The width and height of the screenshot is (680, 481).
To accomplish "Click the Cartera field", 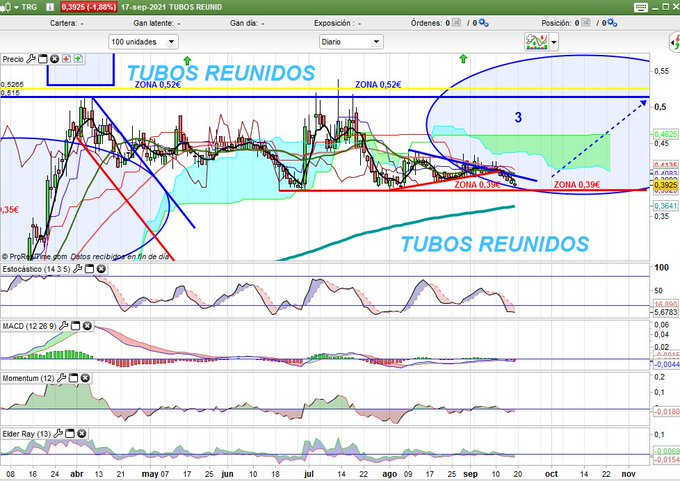I will [x=66, y=23].
